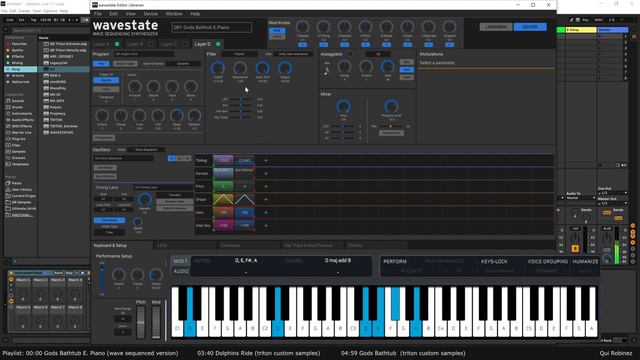Enable the blue Poly voice mode button
Image resolution: width=640 pixels, height=360 pixels.
click(101, 64)
